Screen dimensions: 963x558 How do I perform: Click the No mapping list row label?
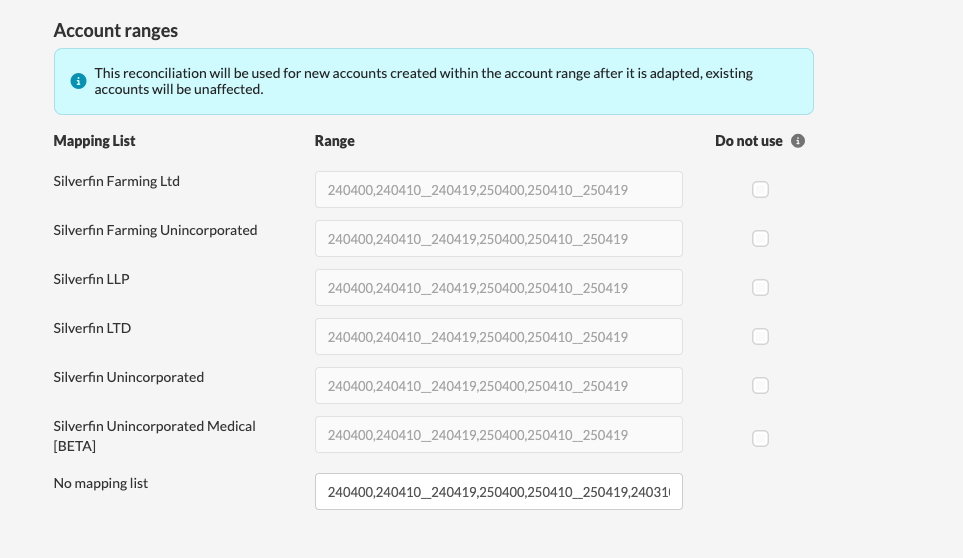tap(100, 483)
